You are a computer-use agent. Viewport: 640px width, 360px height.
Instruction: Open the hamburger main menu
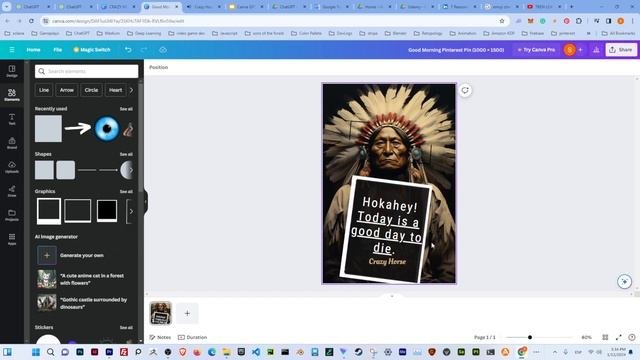click(x=12, y=50)
